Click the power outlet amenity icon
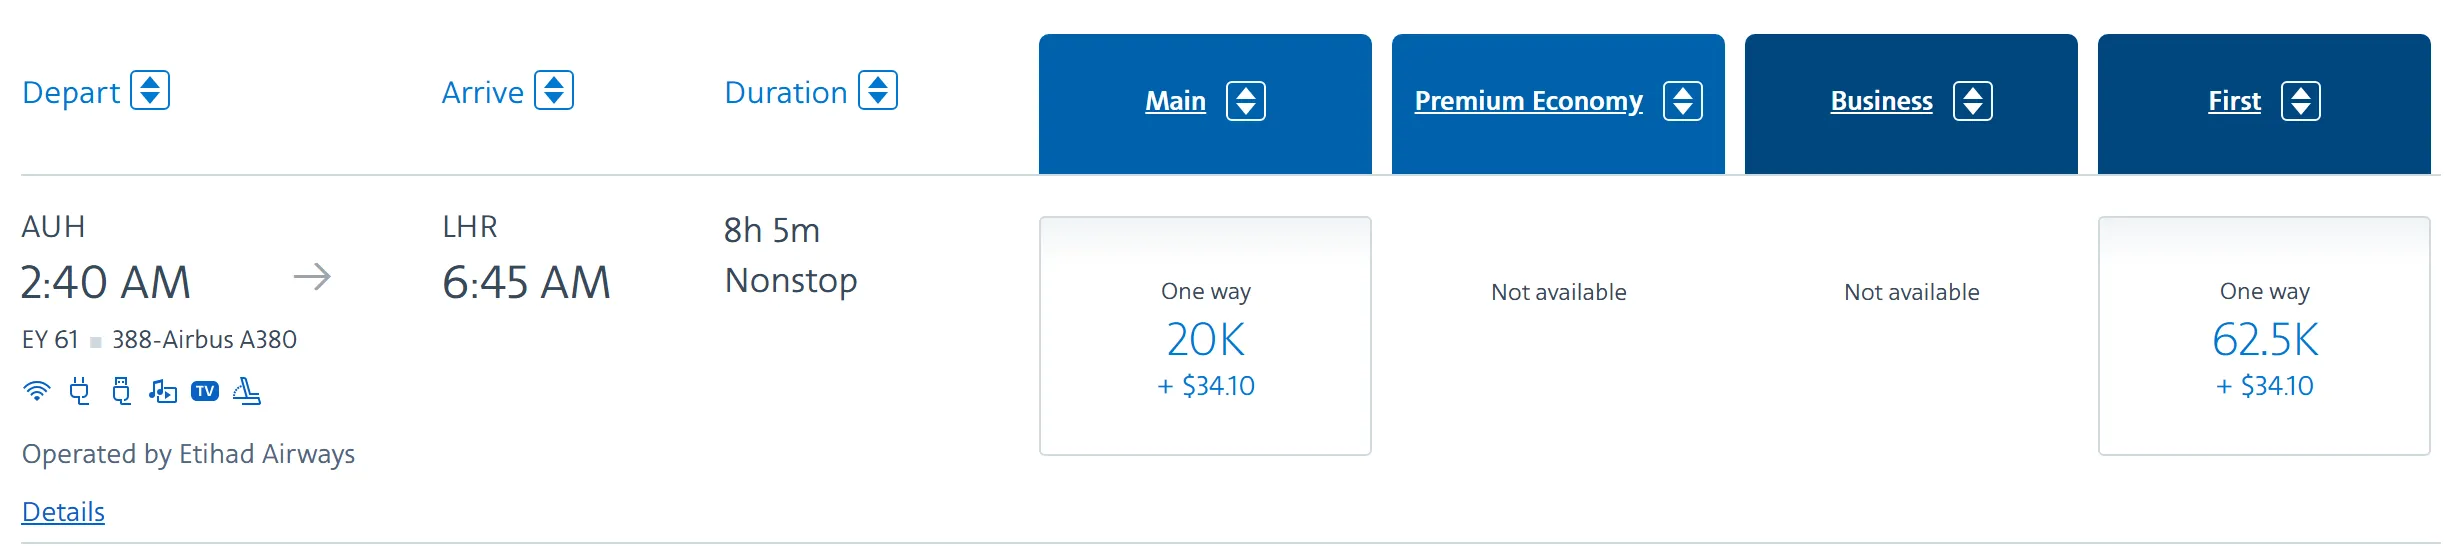2453x546 pixels. pos(79,391)
